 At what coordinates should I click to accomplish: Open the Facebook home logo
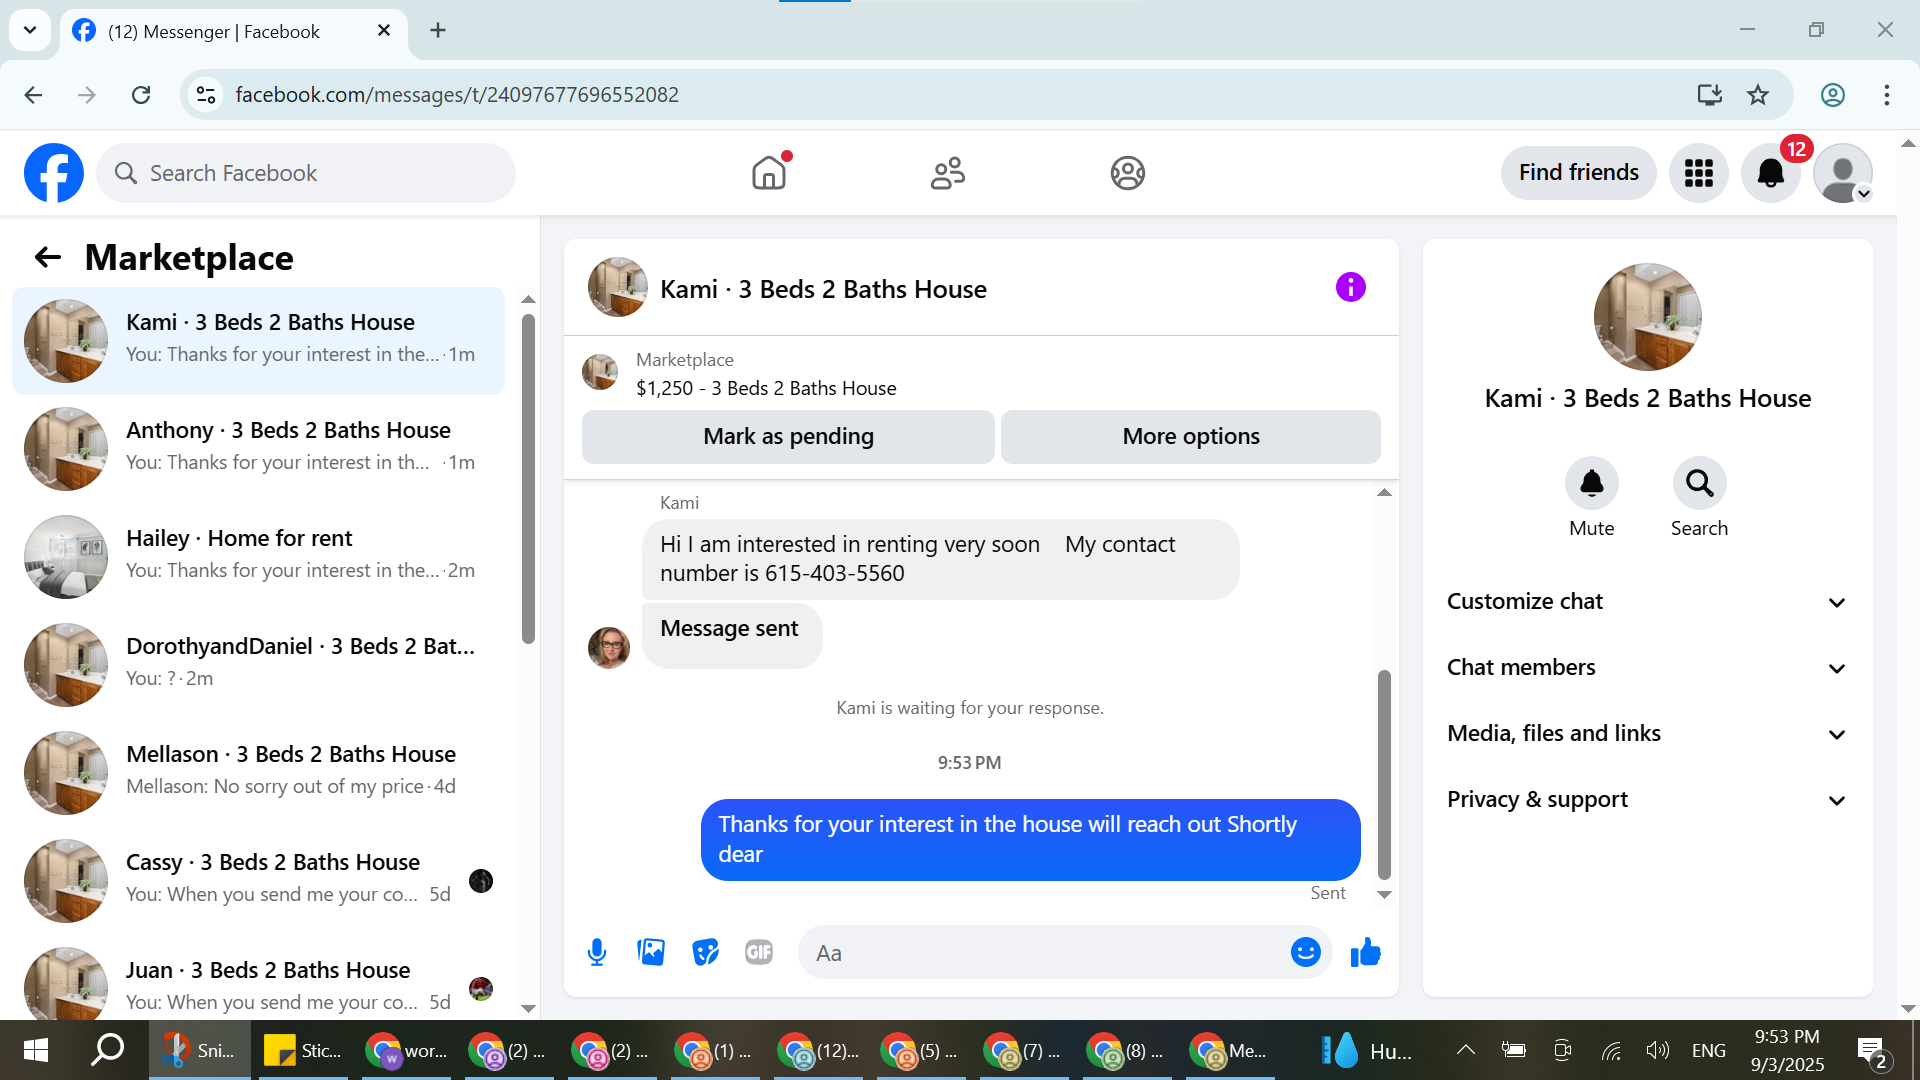coord(54,173)
